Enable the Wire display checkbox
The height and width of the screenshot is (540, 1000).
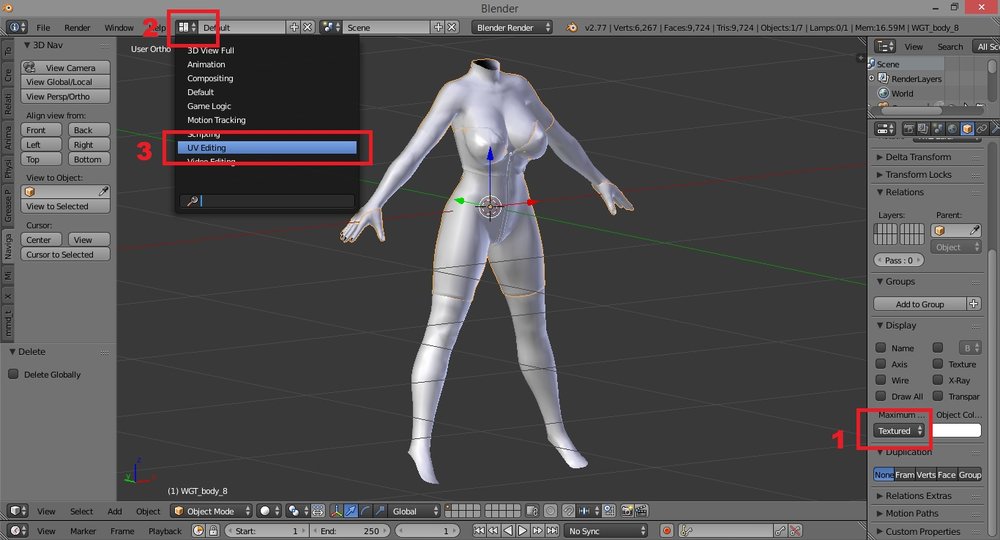pos(881,380)
